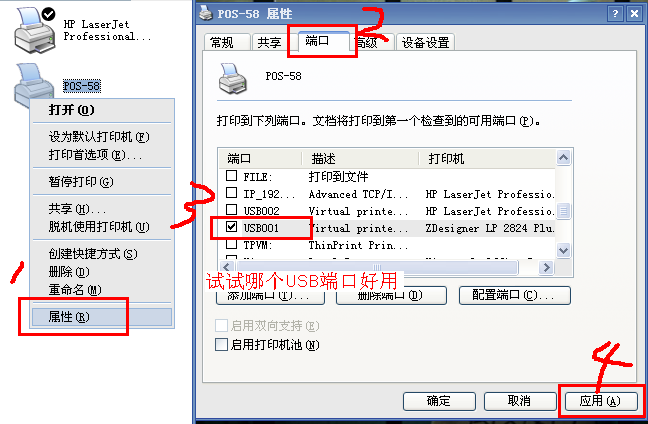Check the USB002 port checkbox

(x=231, y=210)
